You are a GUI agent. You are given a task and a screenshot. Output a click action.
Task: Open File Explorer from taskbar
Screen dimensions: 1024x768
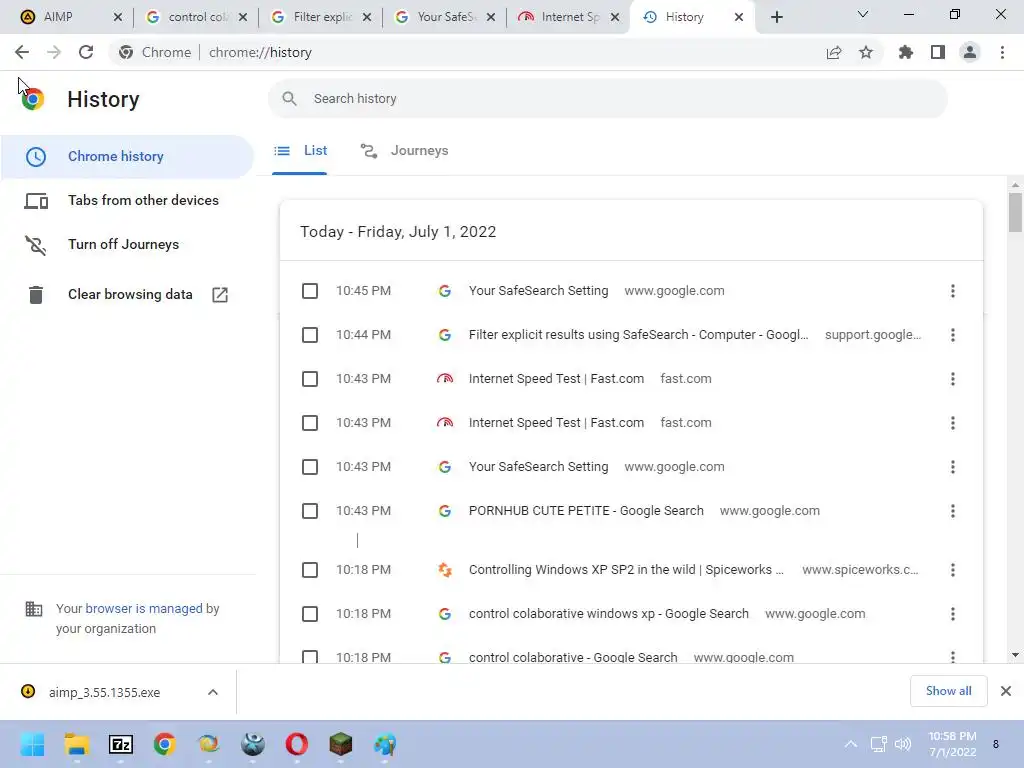pyautogui.click(x=77, y=744)
